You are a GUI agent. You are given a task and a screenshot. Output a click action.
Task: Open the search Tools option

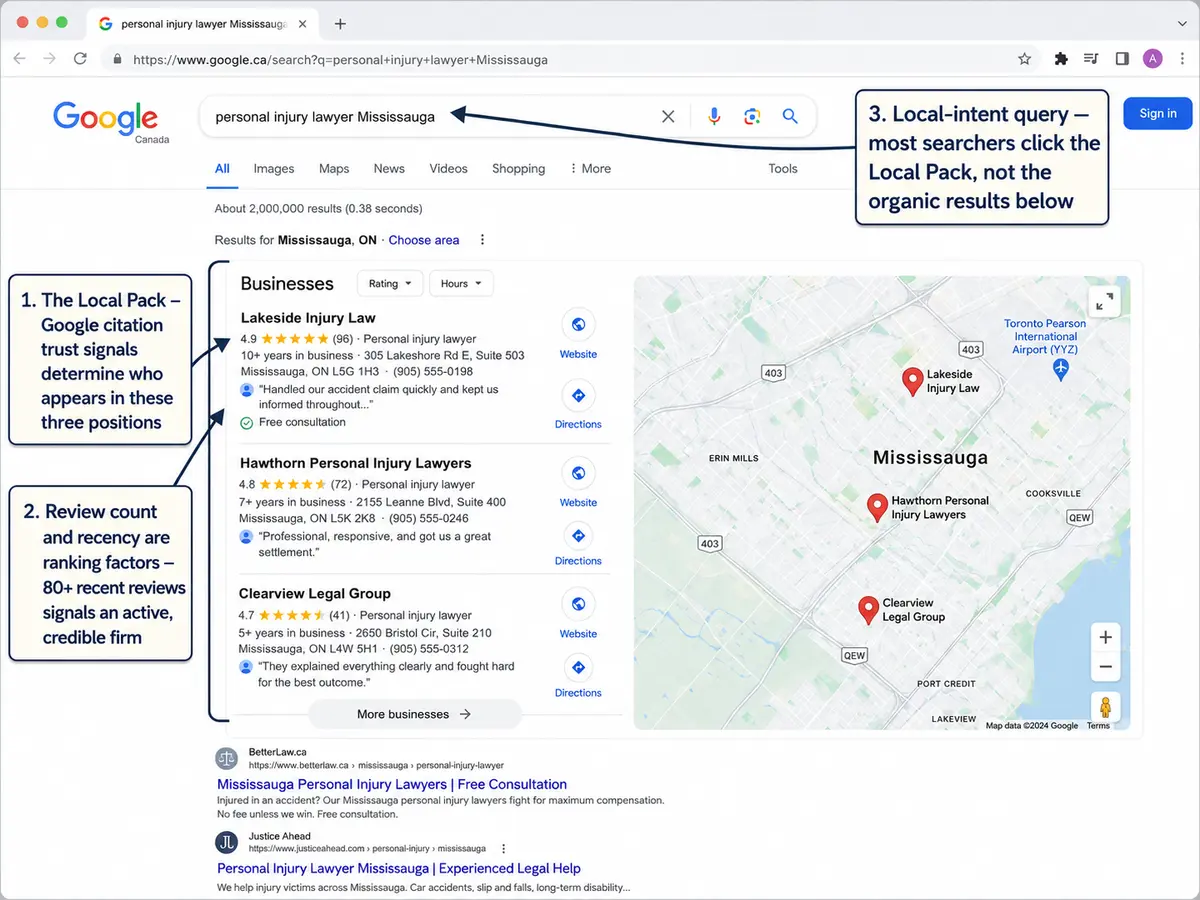tap(783, 169)
